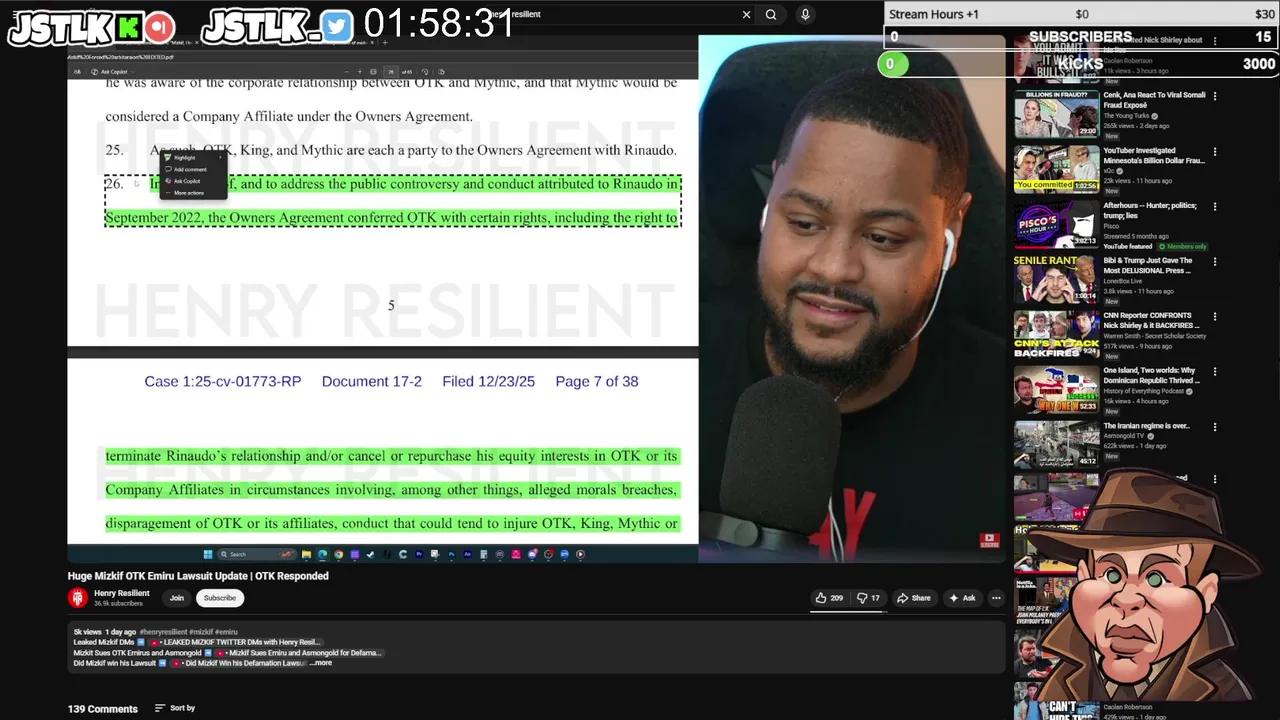
Task: Select Add comment in PDF context menu
Action: point(189,169)
